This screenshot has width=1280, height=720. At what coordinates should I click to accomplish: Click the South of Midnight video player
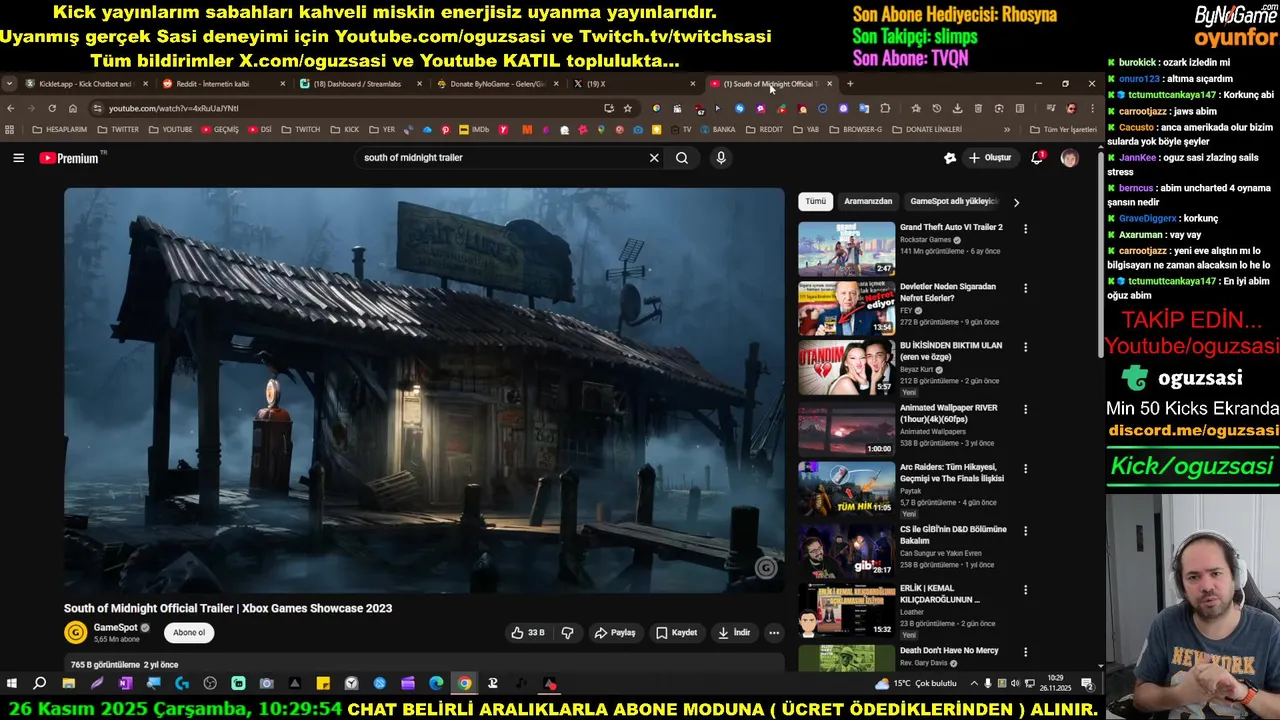424,390
